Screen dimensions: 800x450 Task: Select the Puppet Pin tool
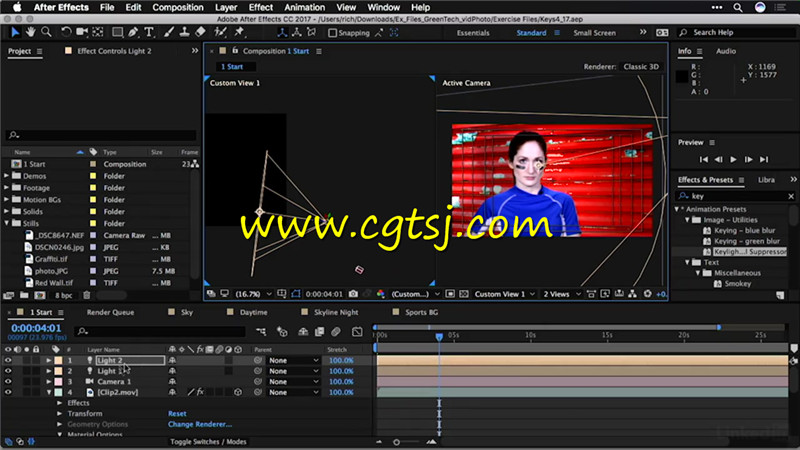[239, 32]
